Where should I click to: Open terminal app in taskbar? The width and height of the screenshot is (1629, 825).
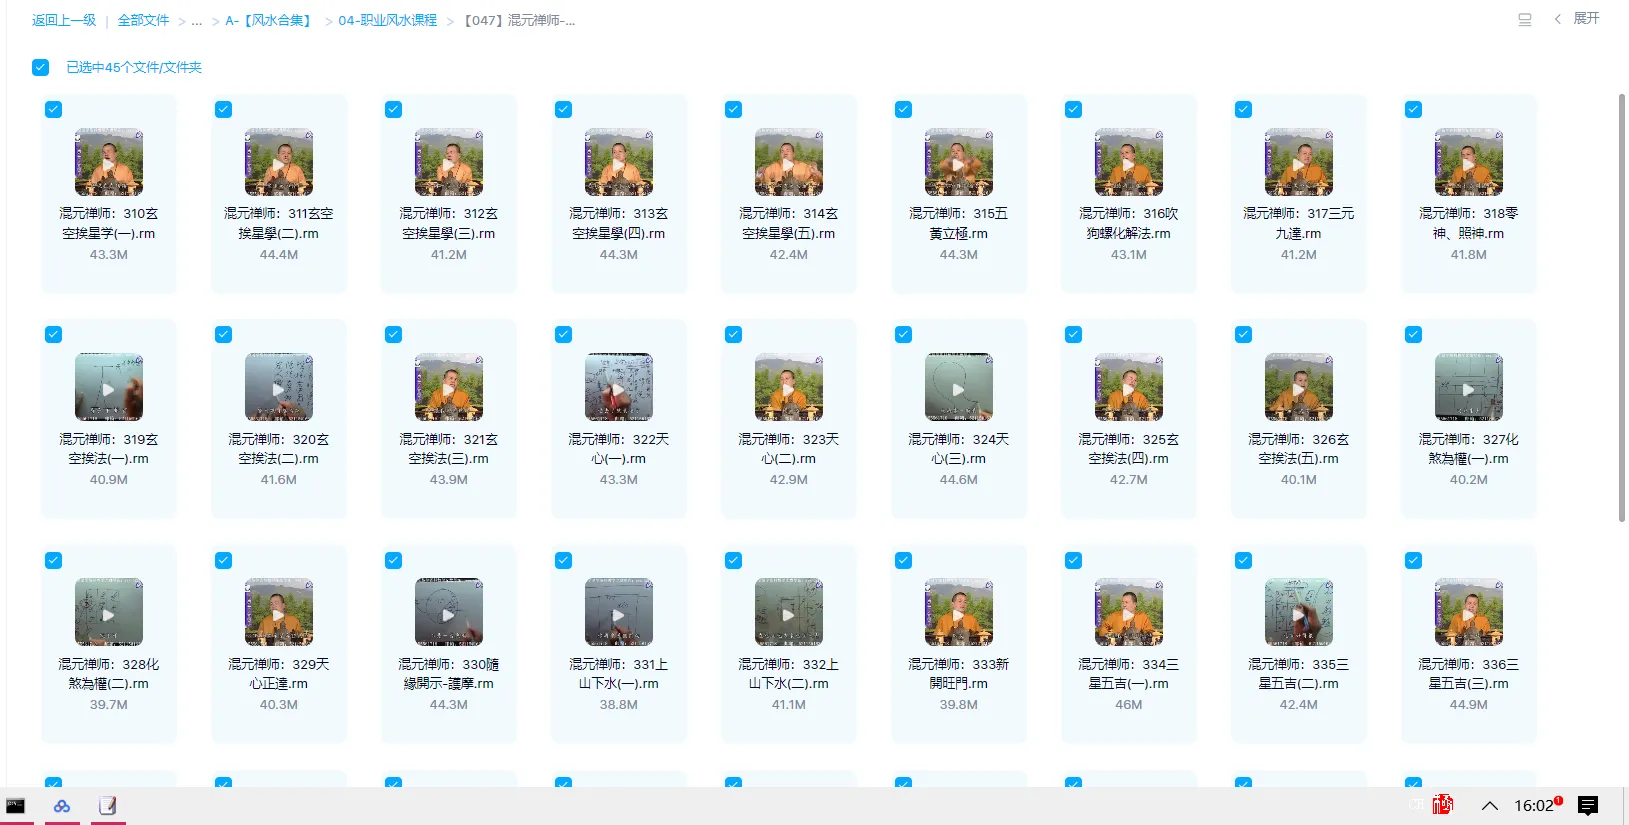16,806
